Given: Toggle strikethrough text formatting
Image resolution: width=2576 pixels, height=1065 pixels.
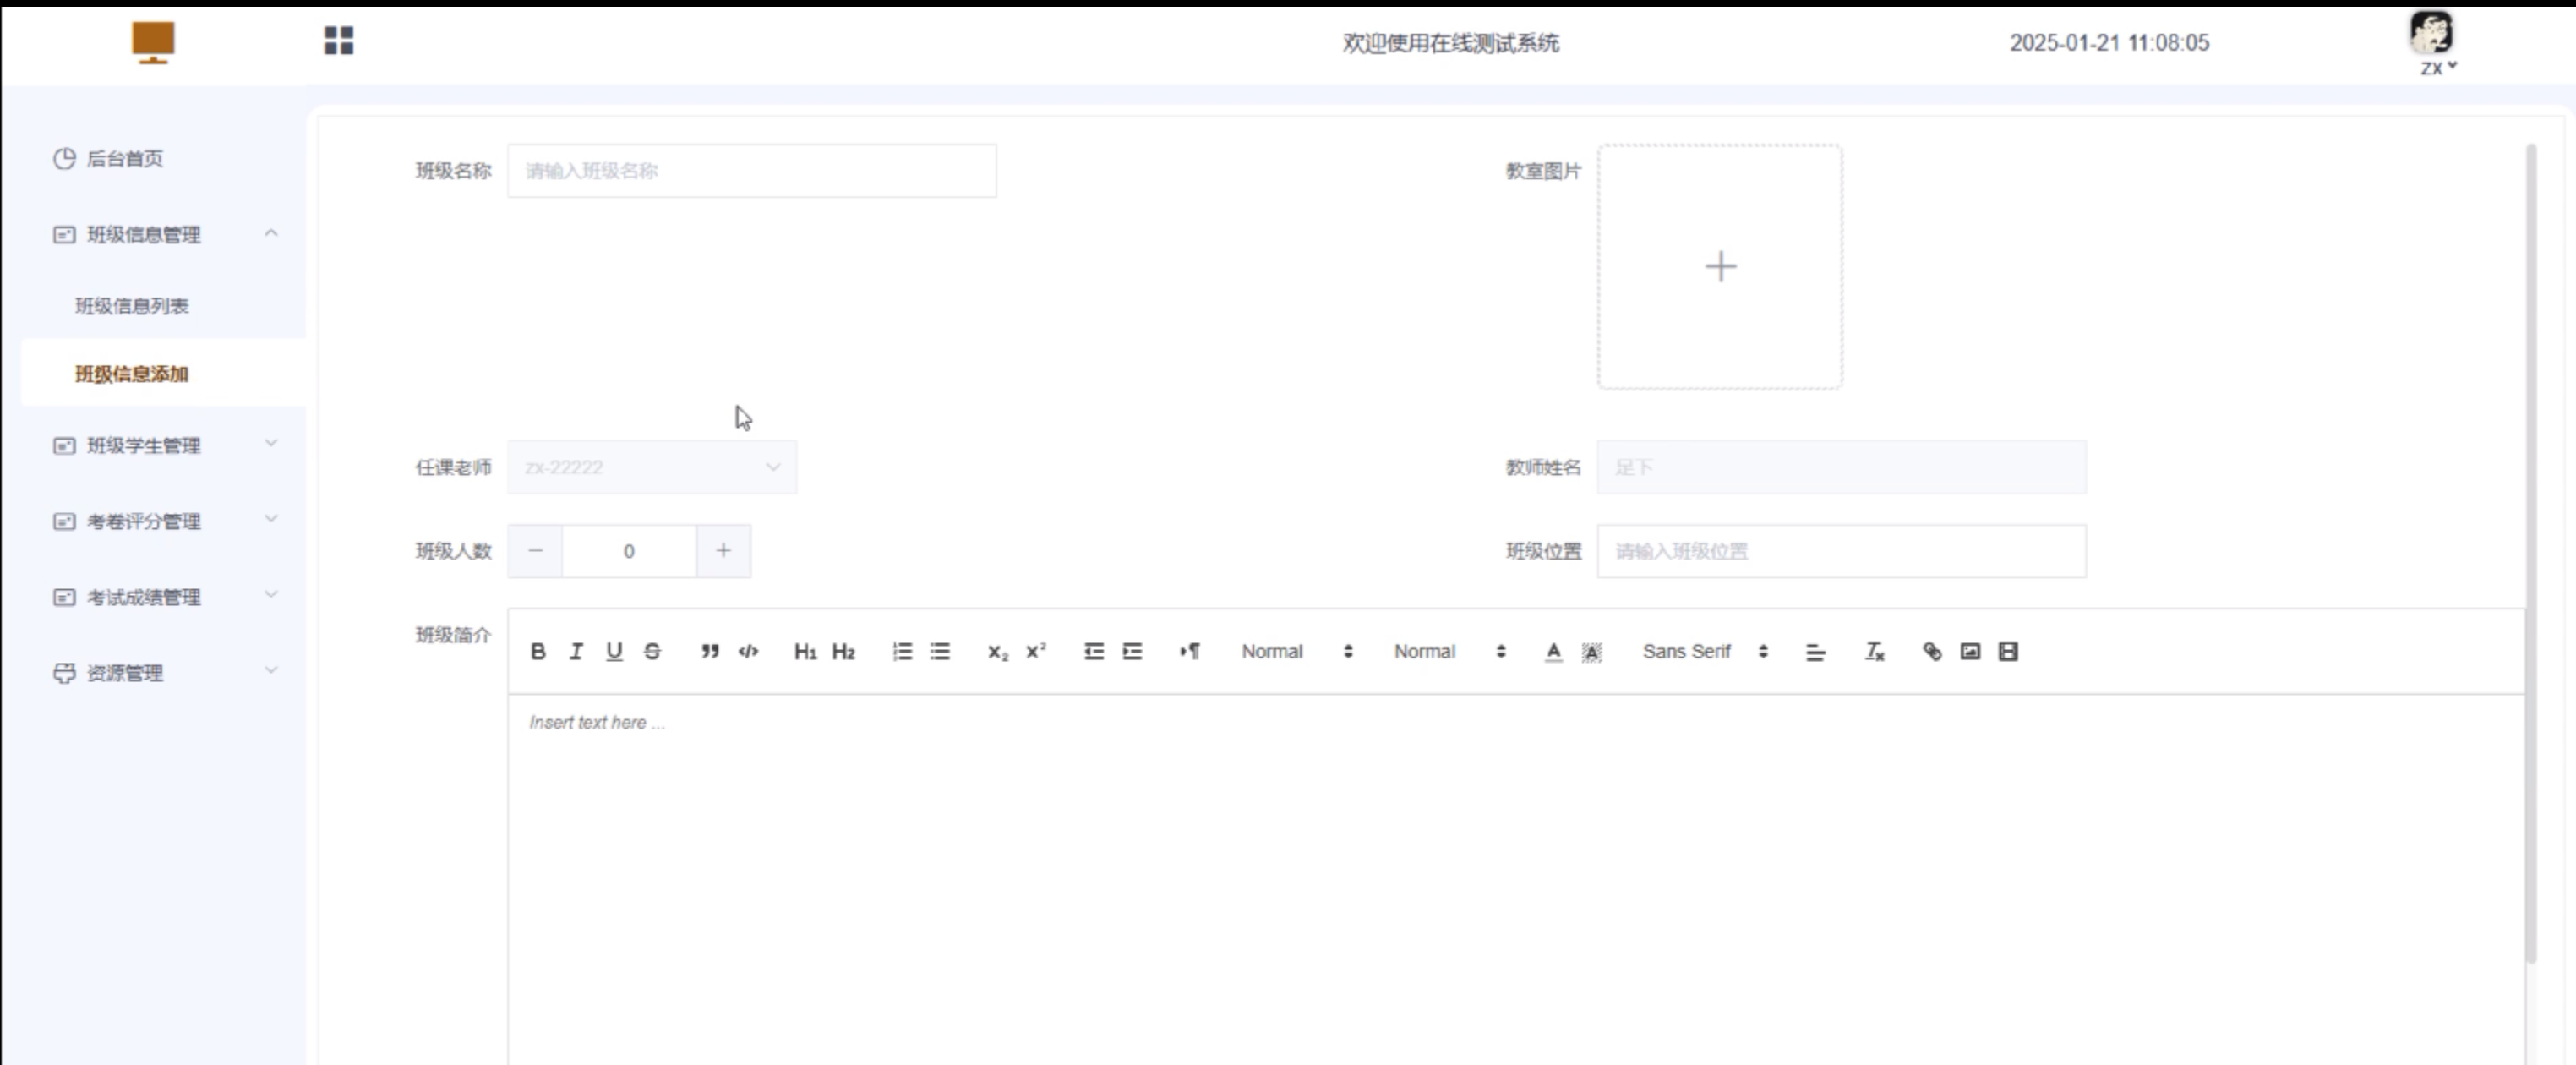Looking at the screenshot, I should [x=652, y=652].
